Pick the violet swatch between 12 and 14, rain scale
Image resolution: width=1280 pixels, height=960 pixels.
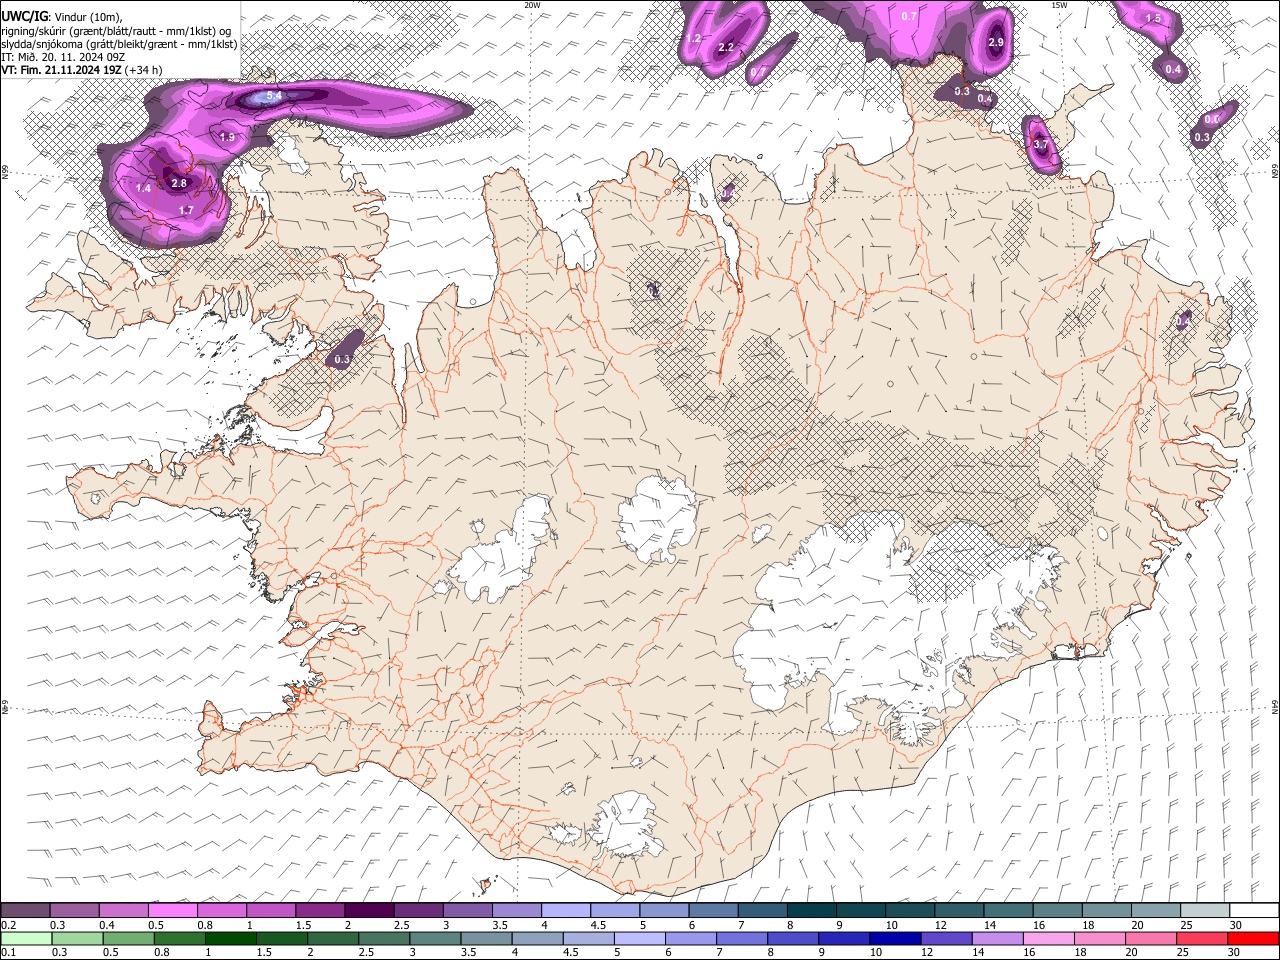tap(946, 938)
